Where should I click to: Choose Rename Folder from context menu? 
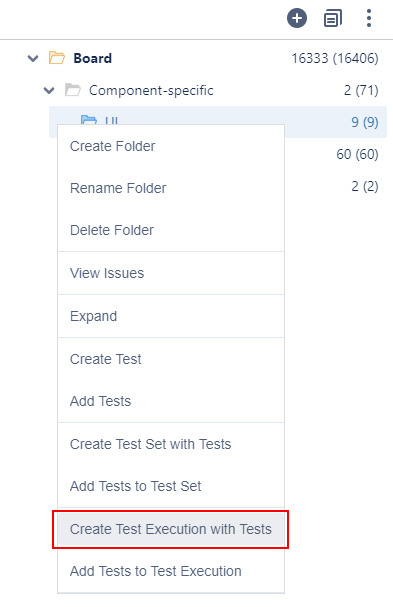coord(171,188)
